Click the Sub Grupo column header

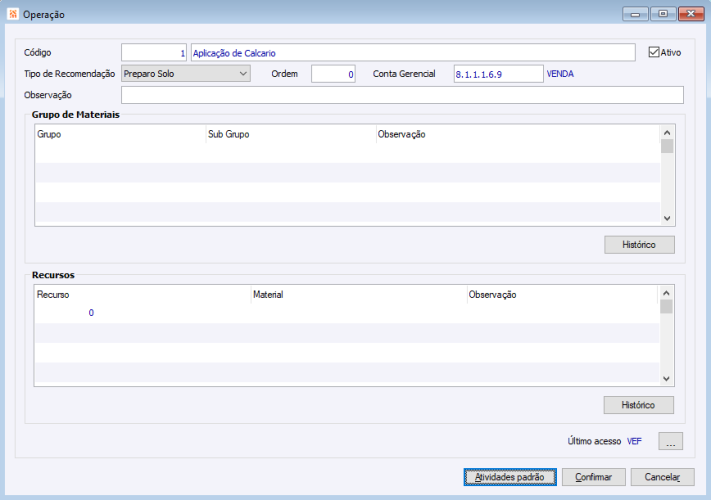click(291, 134)
